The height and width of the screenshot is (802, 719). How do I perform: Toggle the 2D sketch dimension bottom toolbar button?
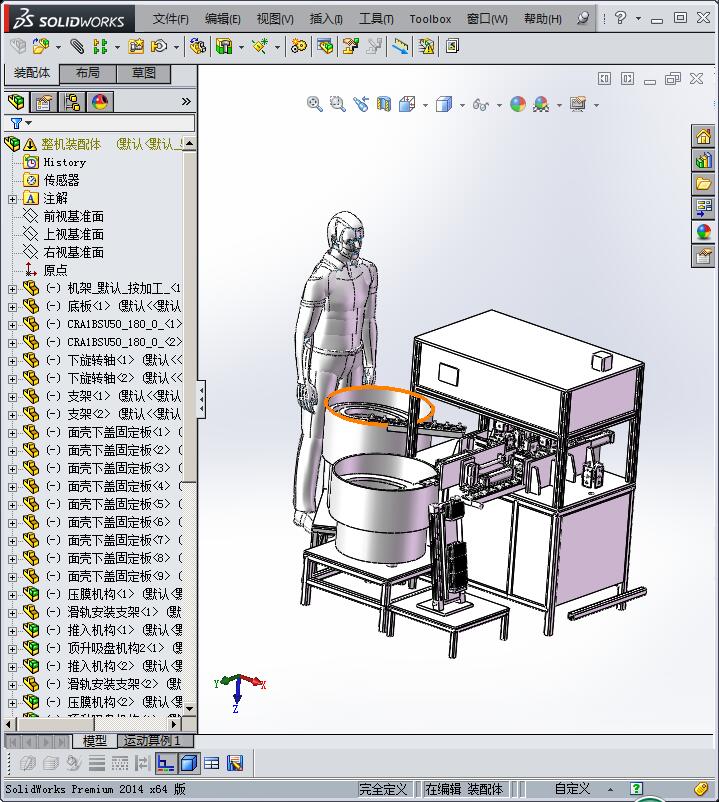click(165, 764)
